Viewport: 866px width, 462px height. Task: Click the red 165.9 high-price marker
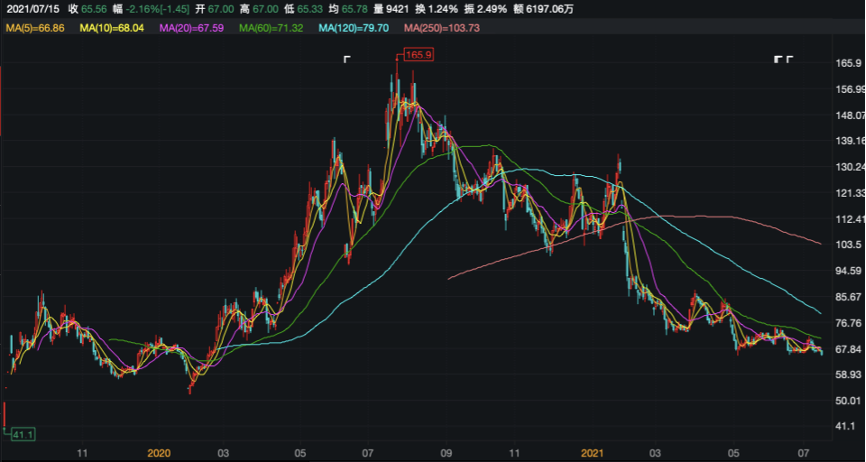click(x=418, y=55)
